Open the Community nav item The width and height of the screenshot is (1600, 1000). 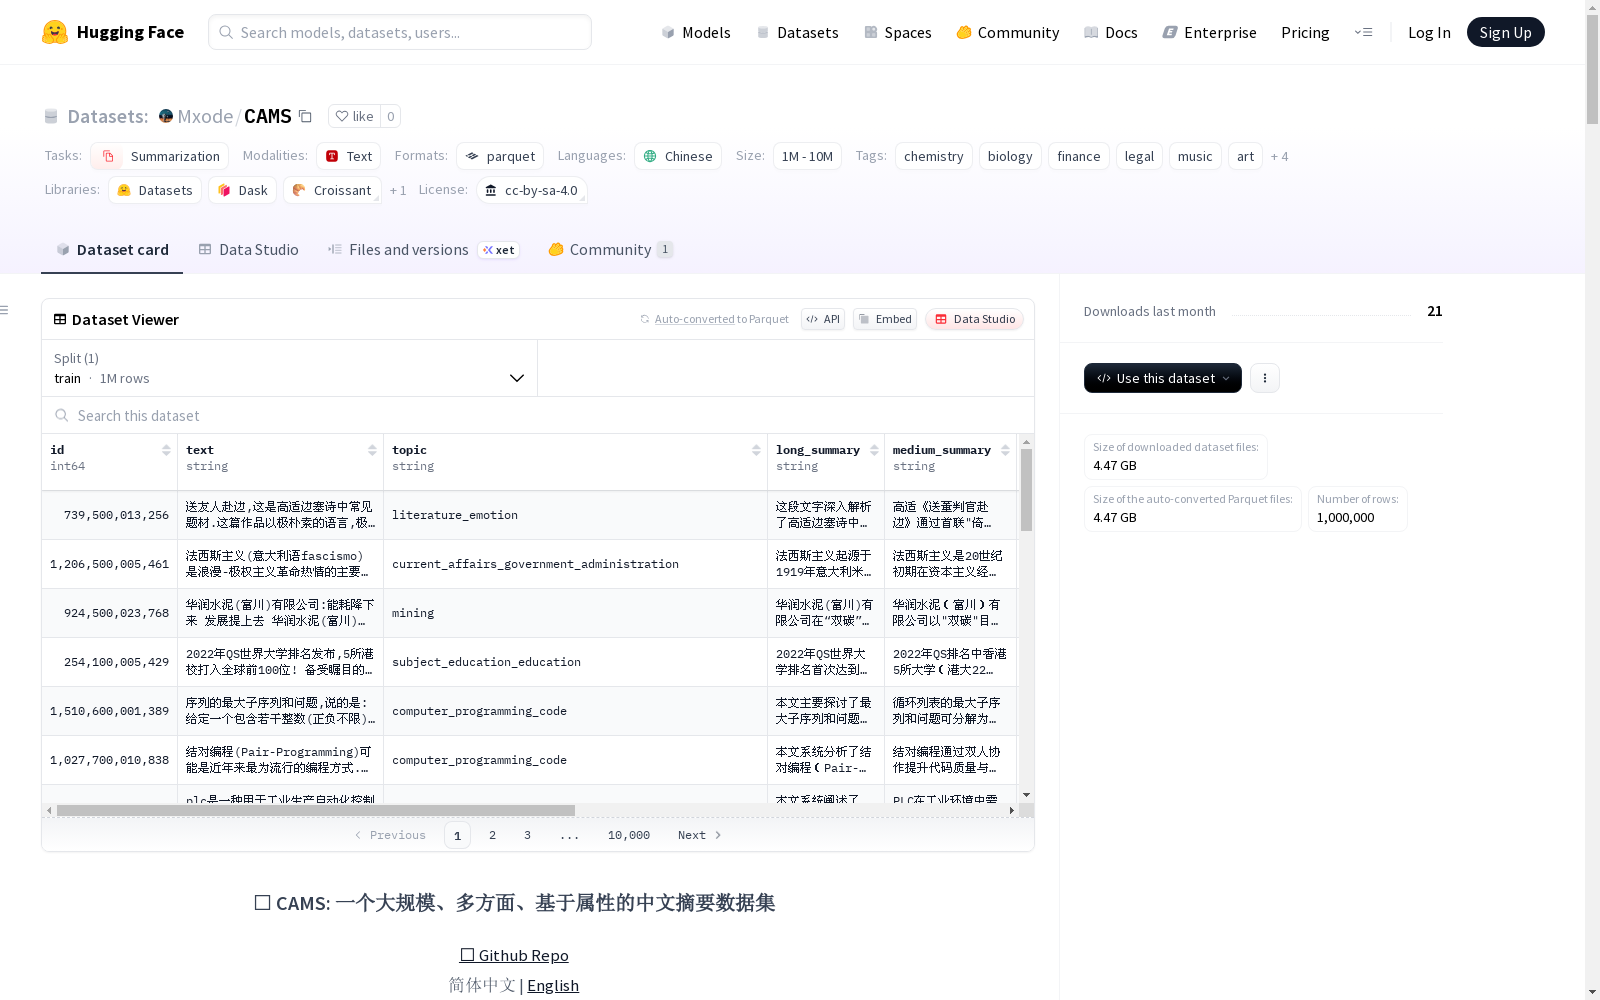[x=1008, y=32]
